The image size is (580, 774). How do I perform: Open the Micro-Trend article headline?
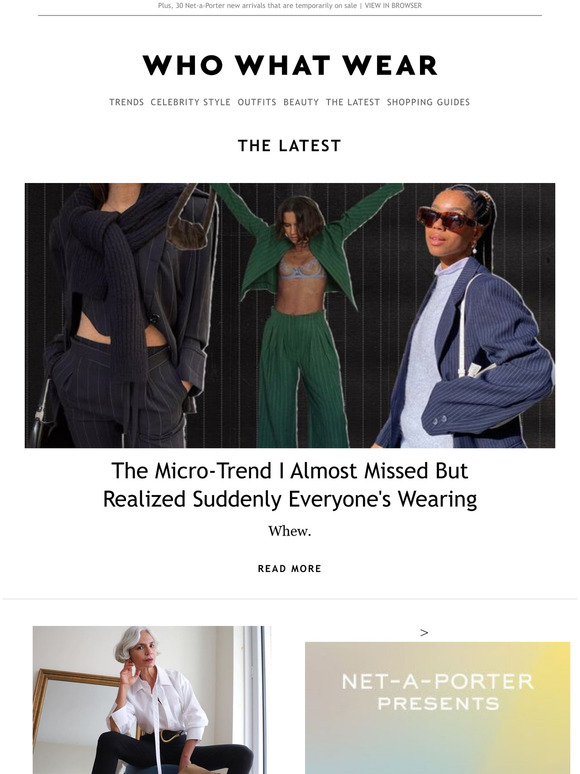pyautogui.click(x=290, y=485)
